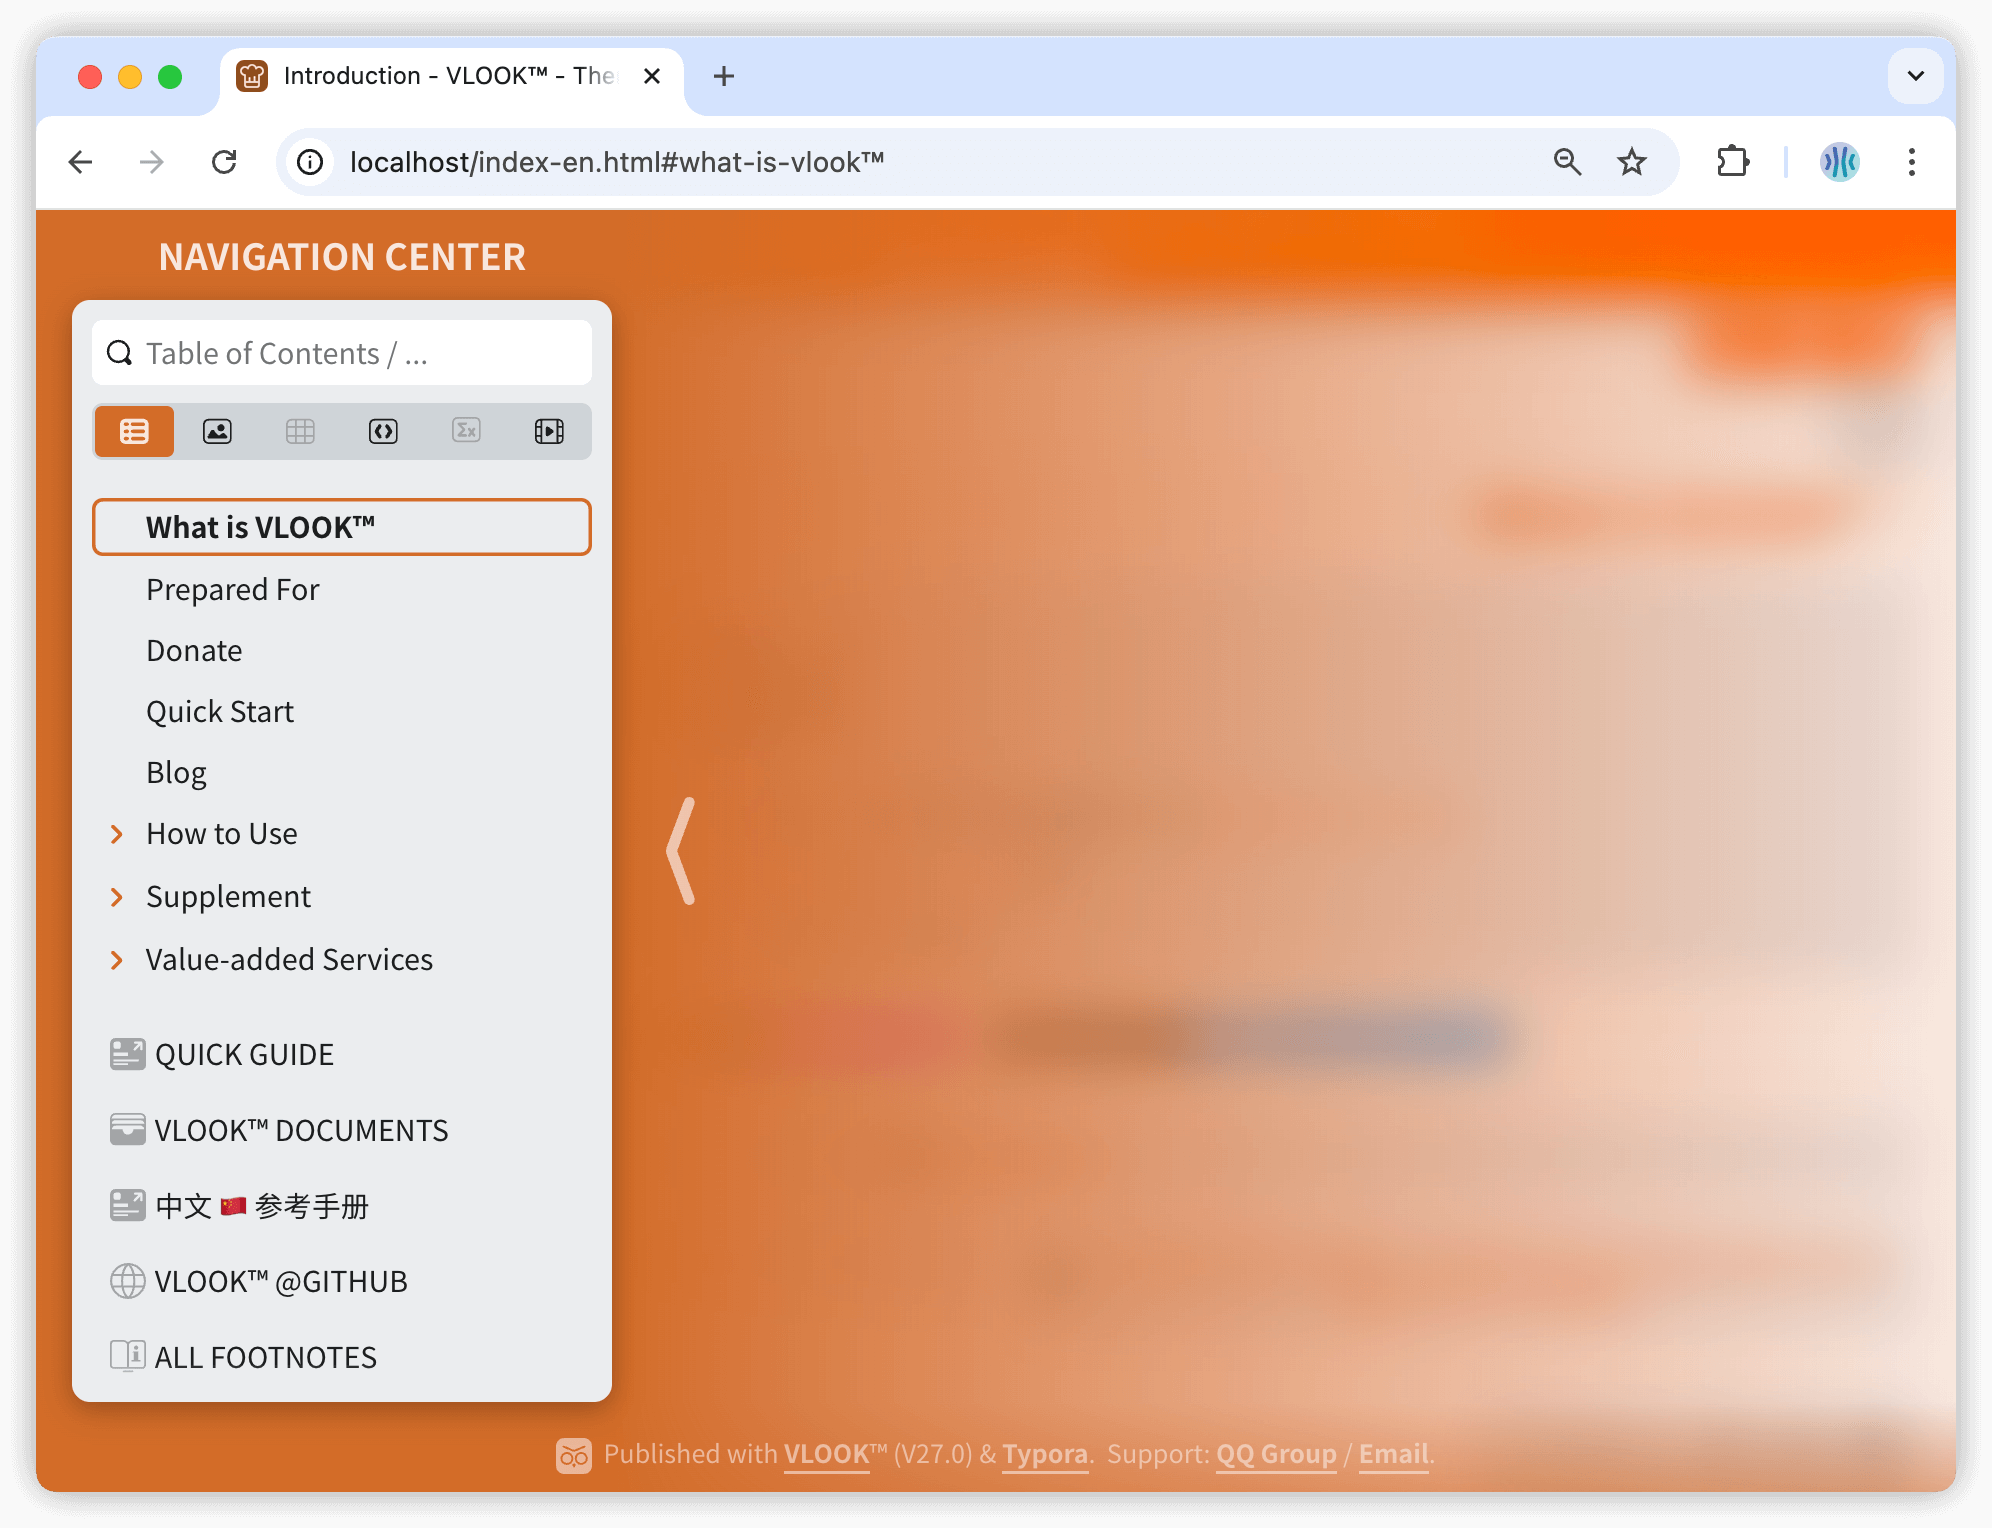
Task: Open VLOOK™ link in footer
Action: pyautogui.click(x=826, y=1454)
